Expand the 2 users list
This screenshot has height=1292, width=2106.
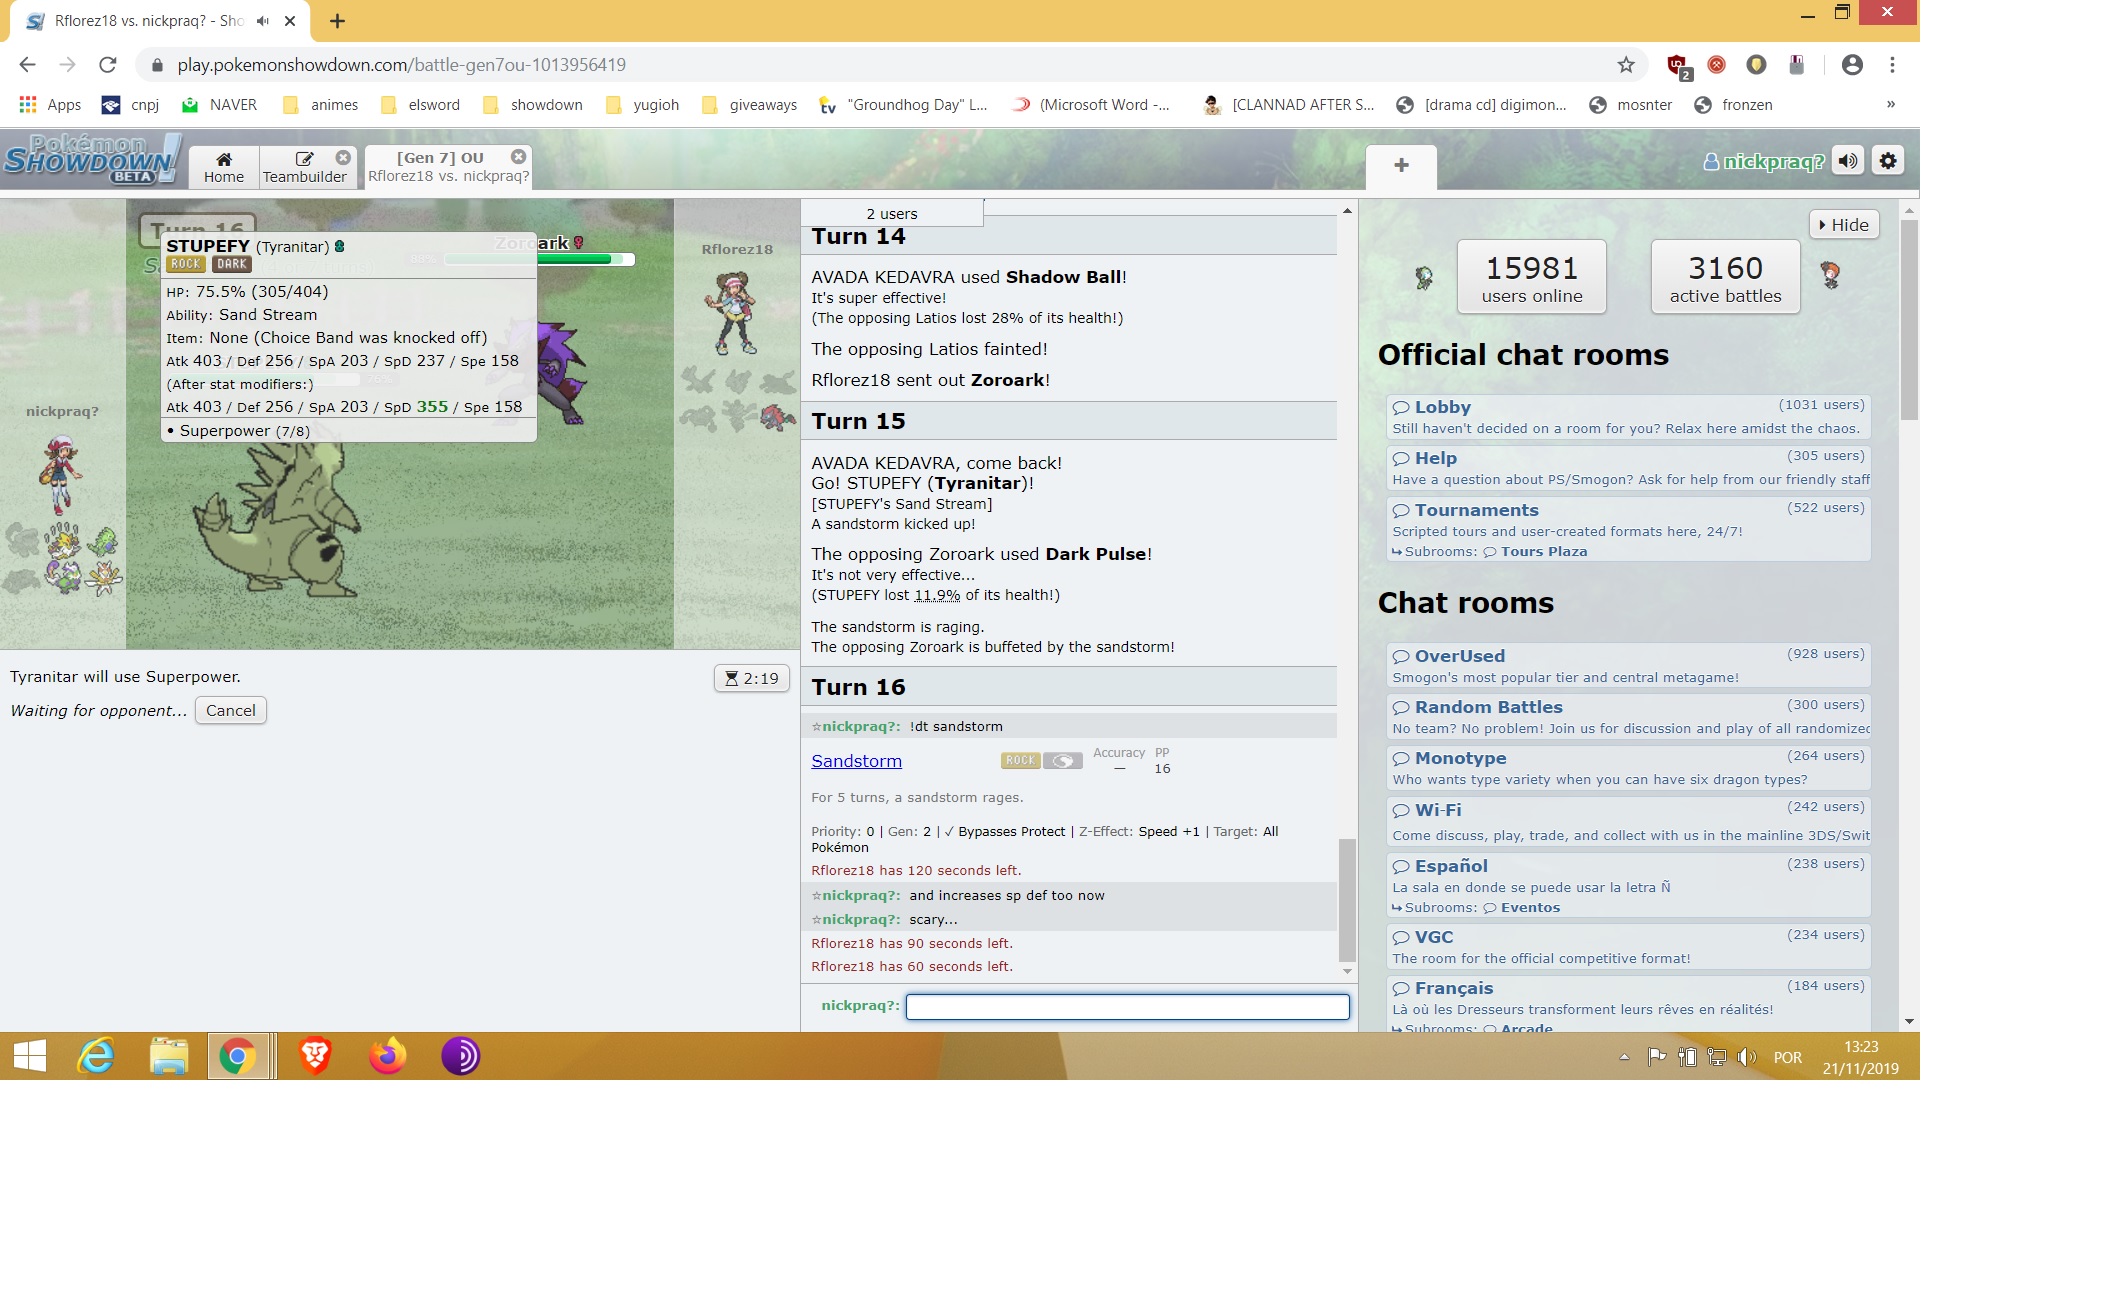(x=891, y=214)
